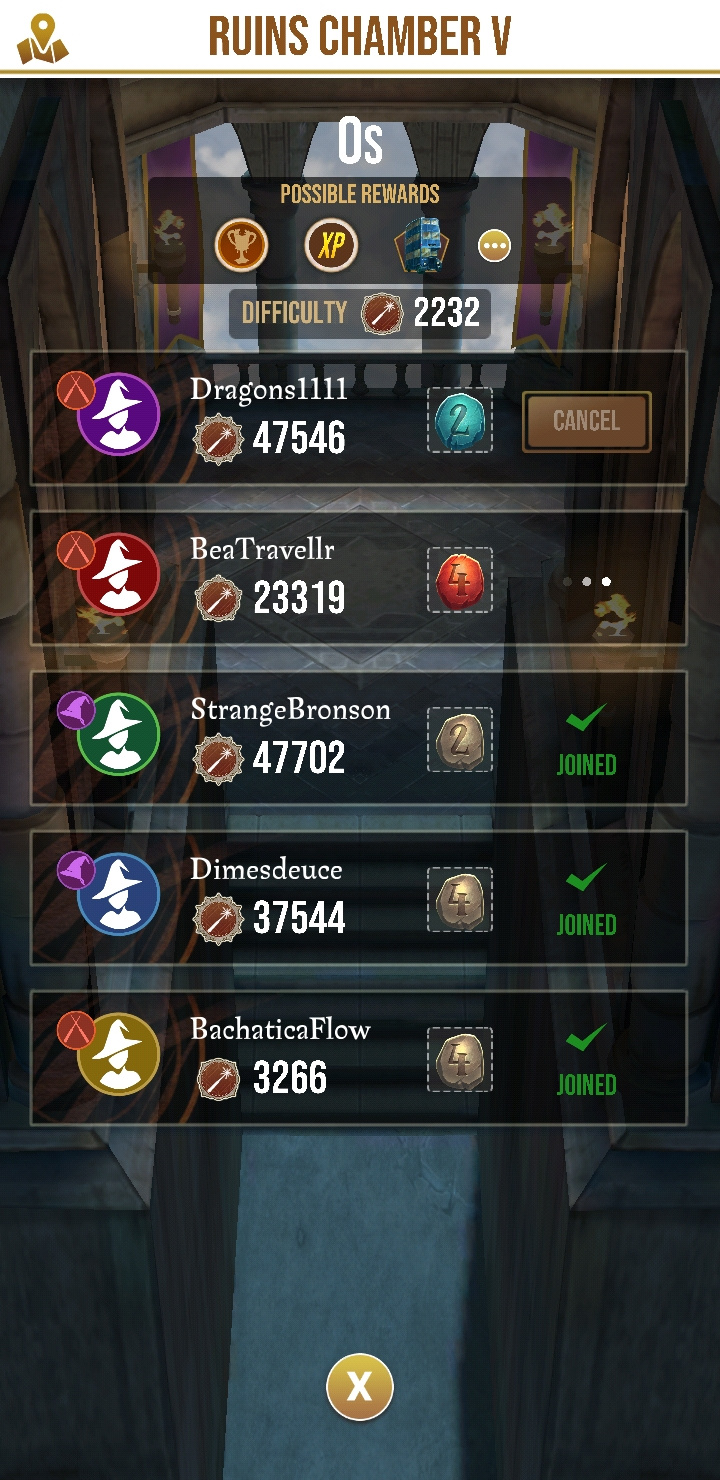Tap the trophy reward icon
720x1480 pixels.
tap(241, 245)
